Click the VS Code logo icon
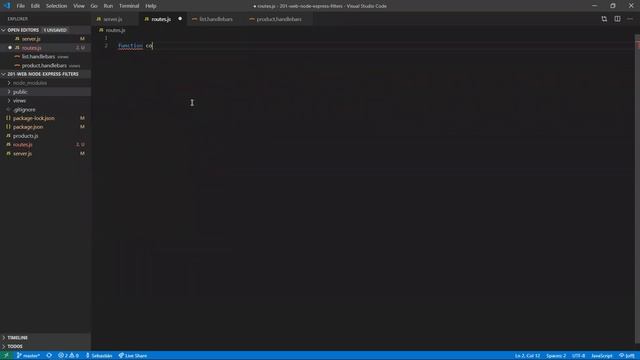The width and height of the screenshot is (640, 360). 7,6
